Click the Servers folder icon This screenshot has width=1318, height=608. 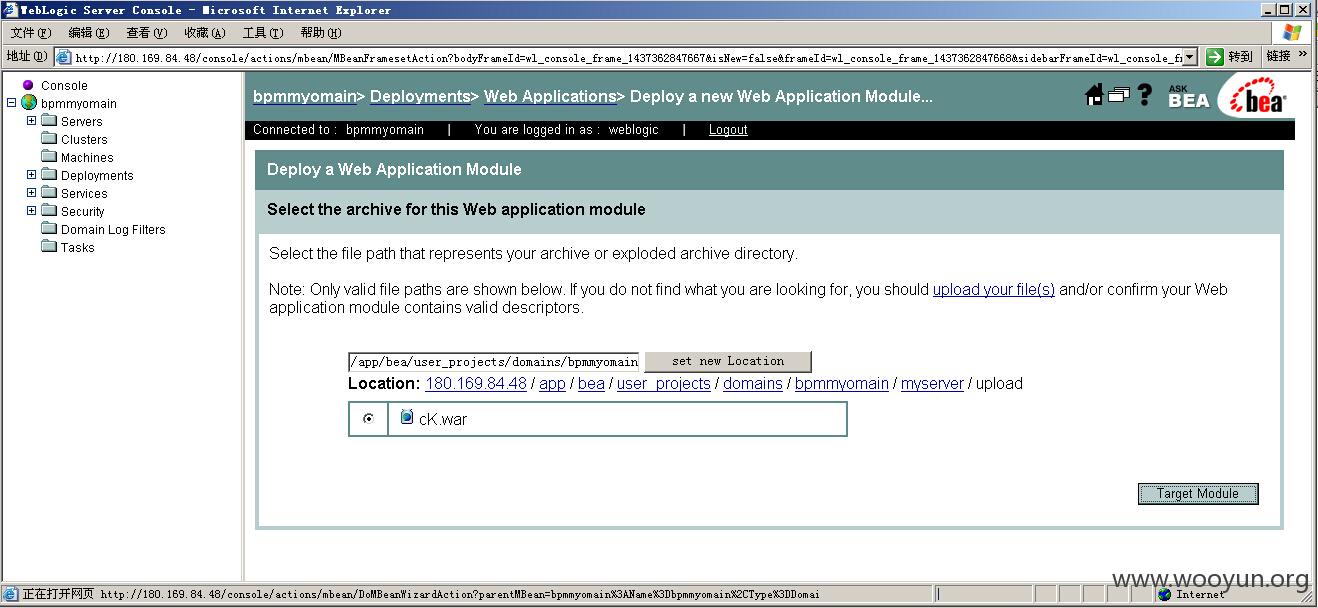(49, 120)
